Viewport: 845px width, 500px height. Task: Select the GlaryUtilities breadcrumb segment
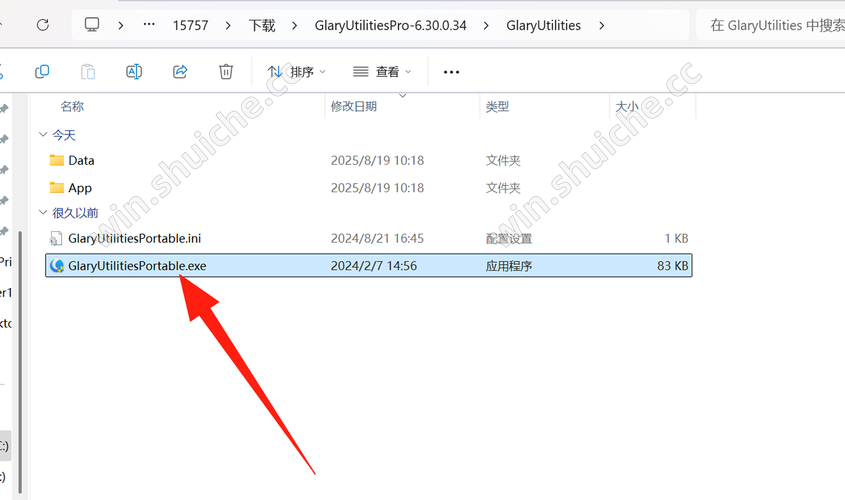(543, 25)
